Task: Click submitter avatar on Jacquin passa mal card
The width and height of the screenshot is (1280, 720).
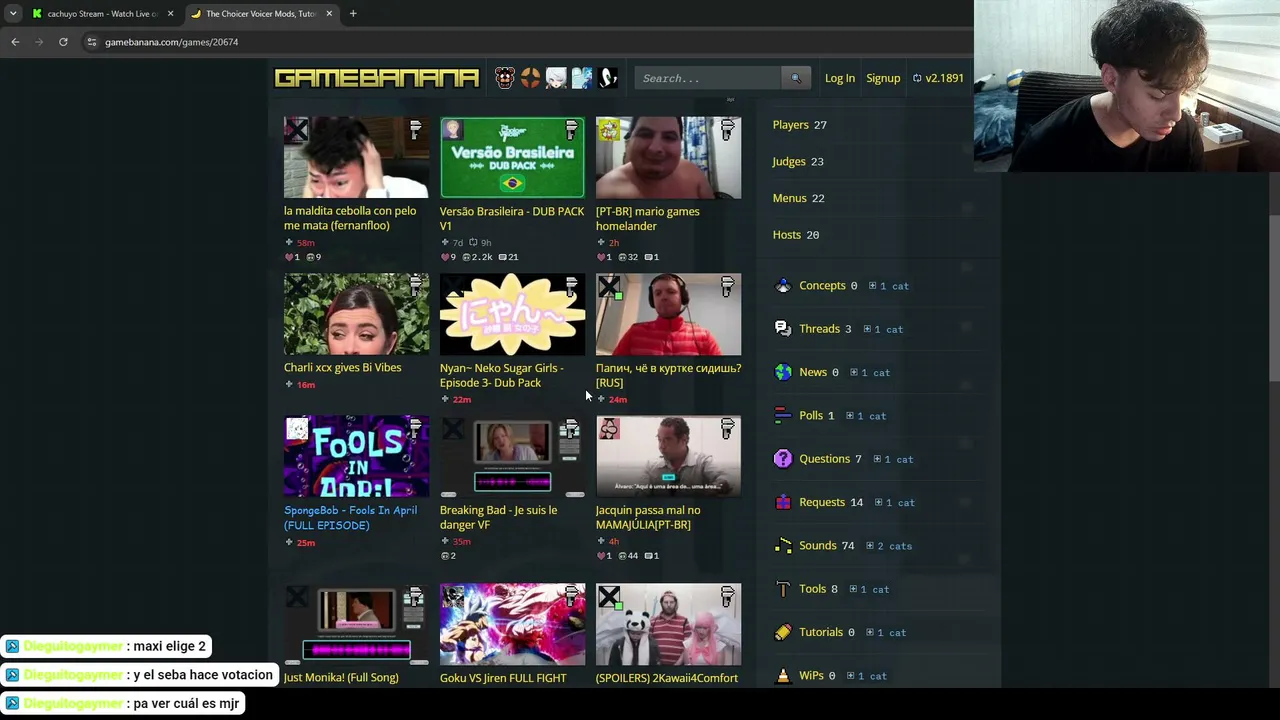Action: click(x=609, y=429)
